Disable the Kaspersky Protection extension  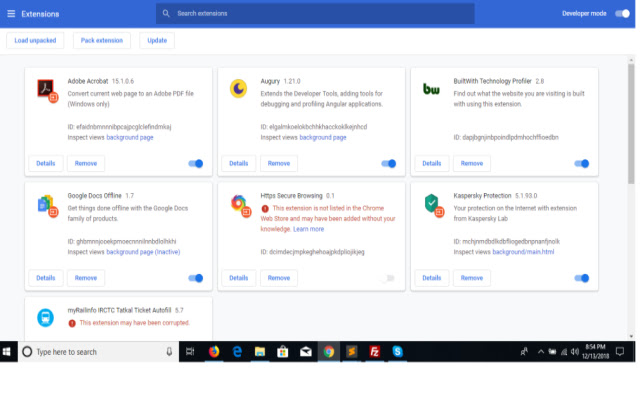(x=582, y=278)
